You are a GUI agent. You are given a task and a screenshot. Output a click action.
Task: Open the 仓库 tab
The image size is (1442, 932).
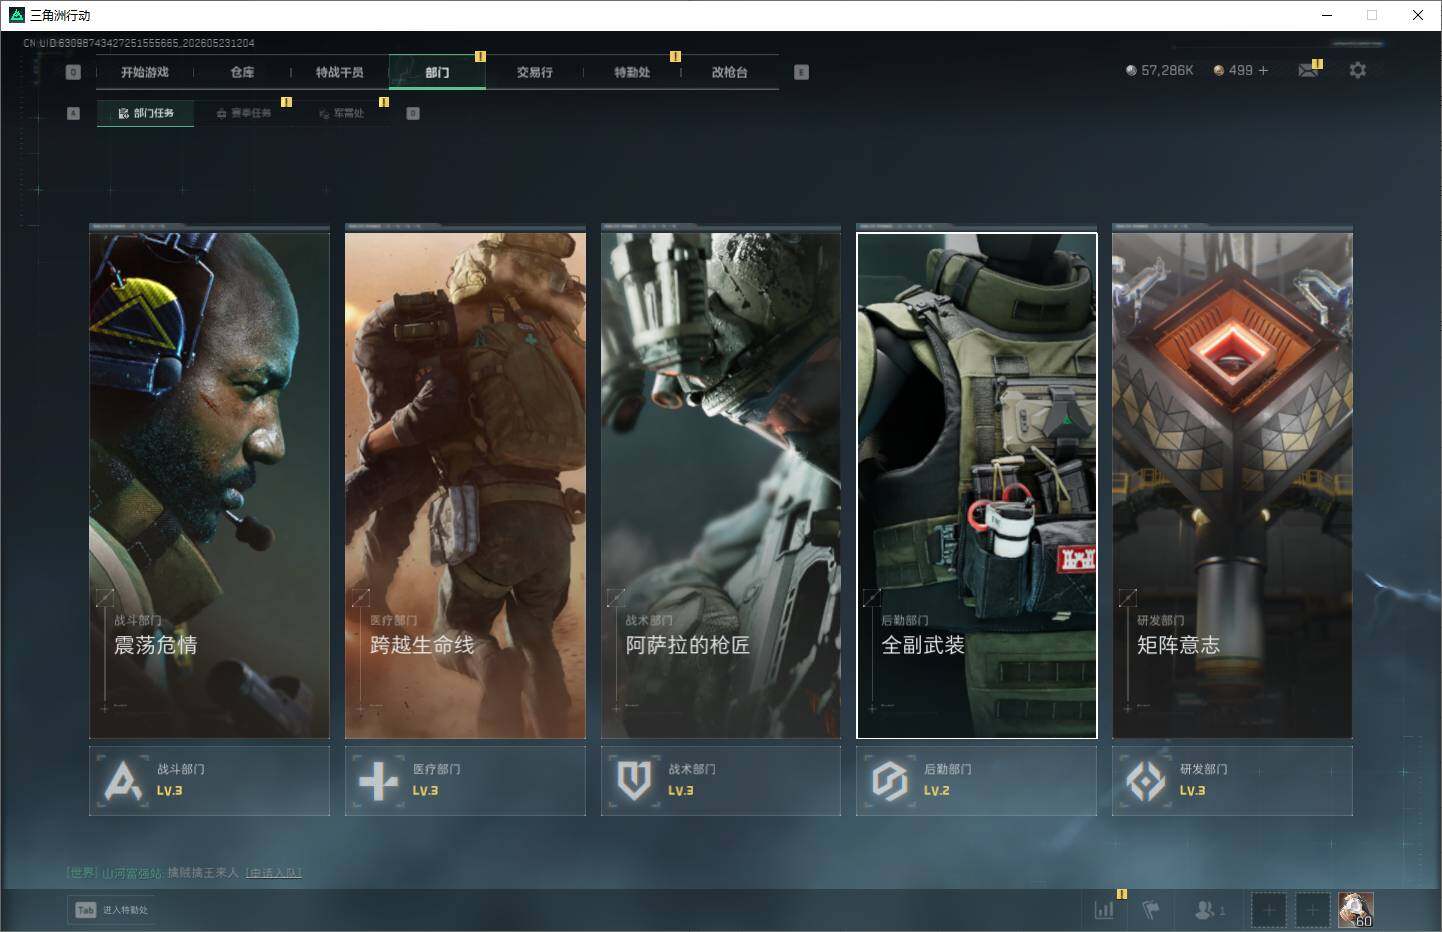(242, 72)
